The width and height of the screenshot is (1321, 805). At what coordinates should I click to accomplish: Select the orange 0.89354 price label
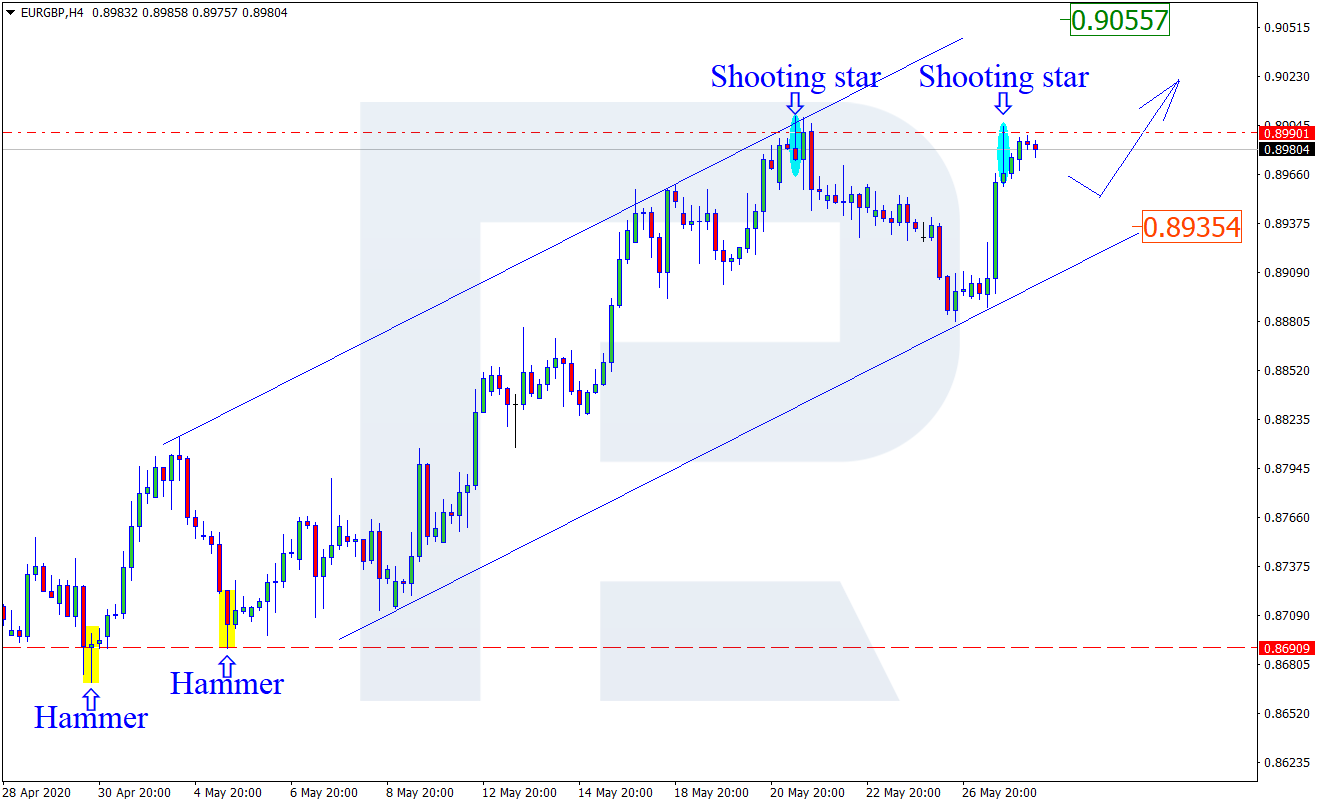click(x=1191, y=227)
